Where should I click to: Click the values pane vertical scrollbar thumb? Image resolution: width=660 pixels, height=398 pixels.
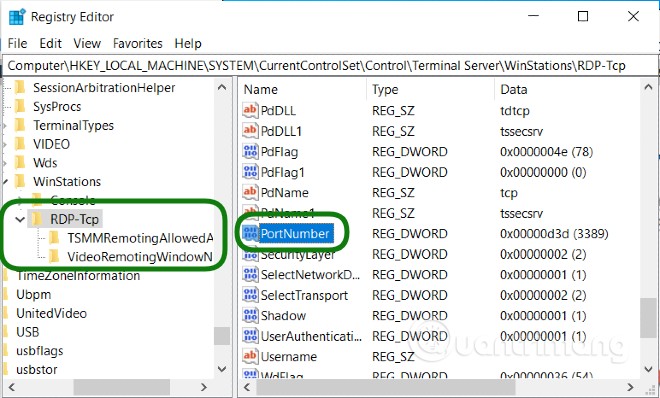[x=648, y=318]
